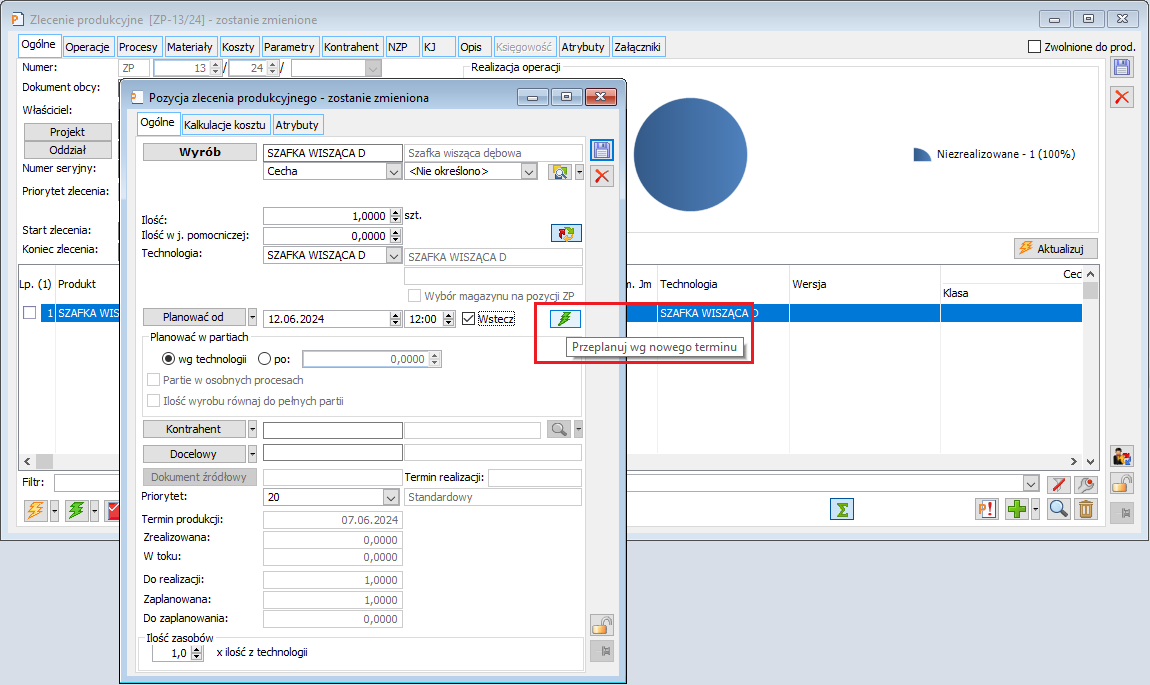1150x685 pixels.
Task: Cancel the position dialog with red X icon
Action: coord(601,176)
